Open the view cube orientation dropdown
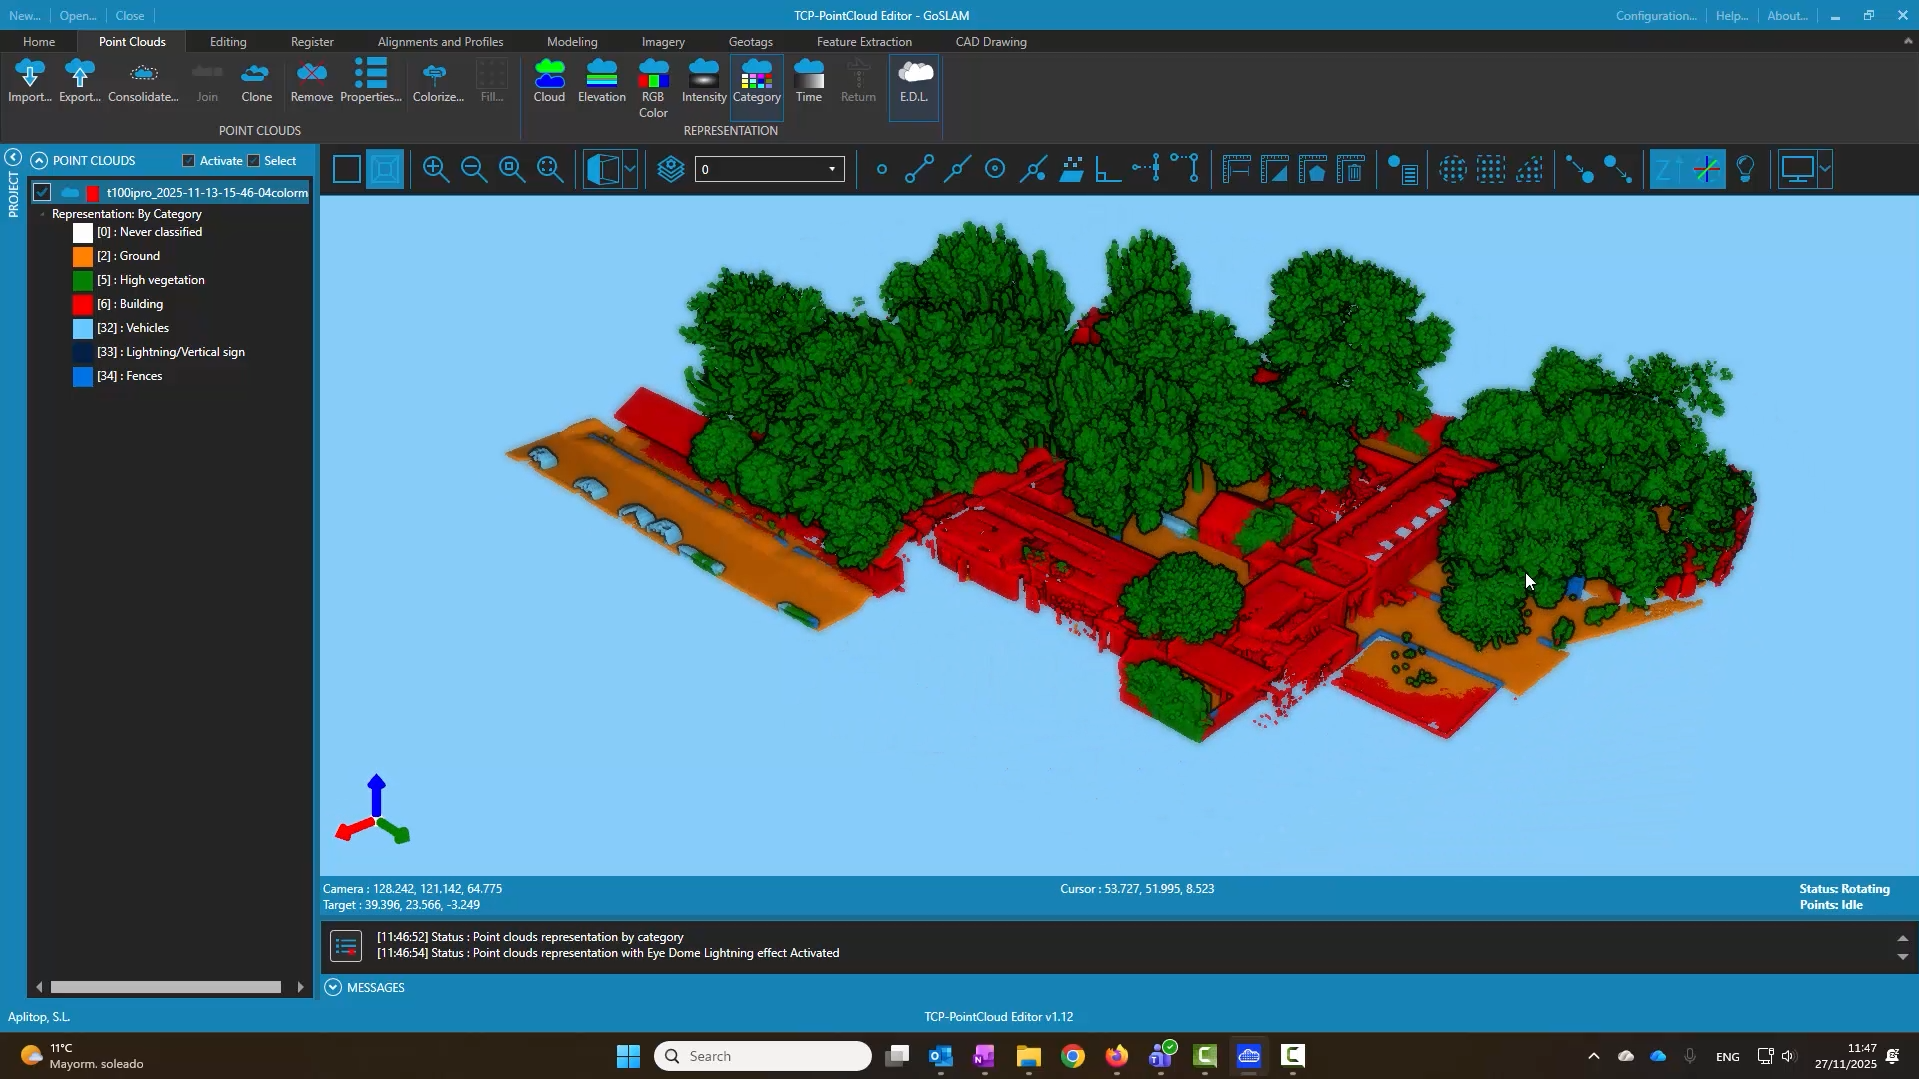The height and width of the screenshot is (1079, 1919). click(630, 168)
